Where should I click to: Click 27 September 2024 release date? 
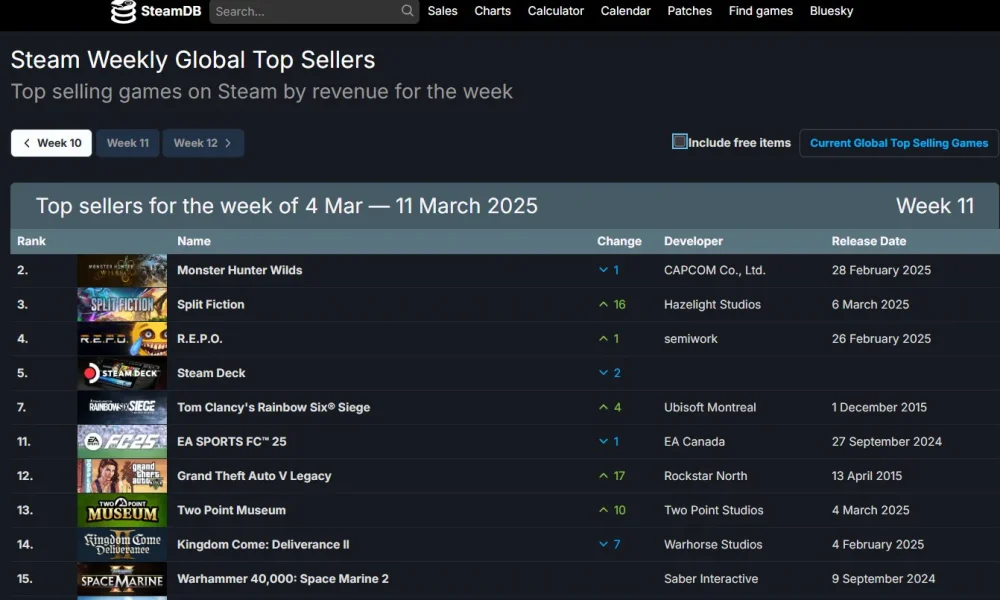pyautogui.click(x=886, y=441)
